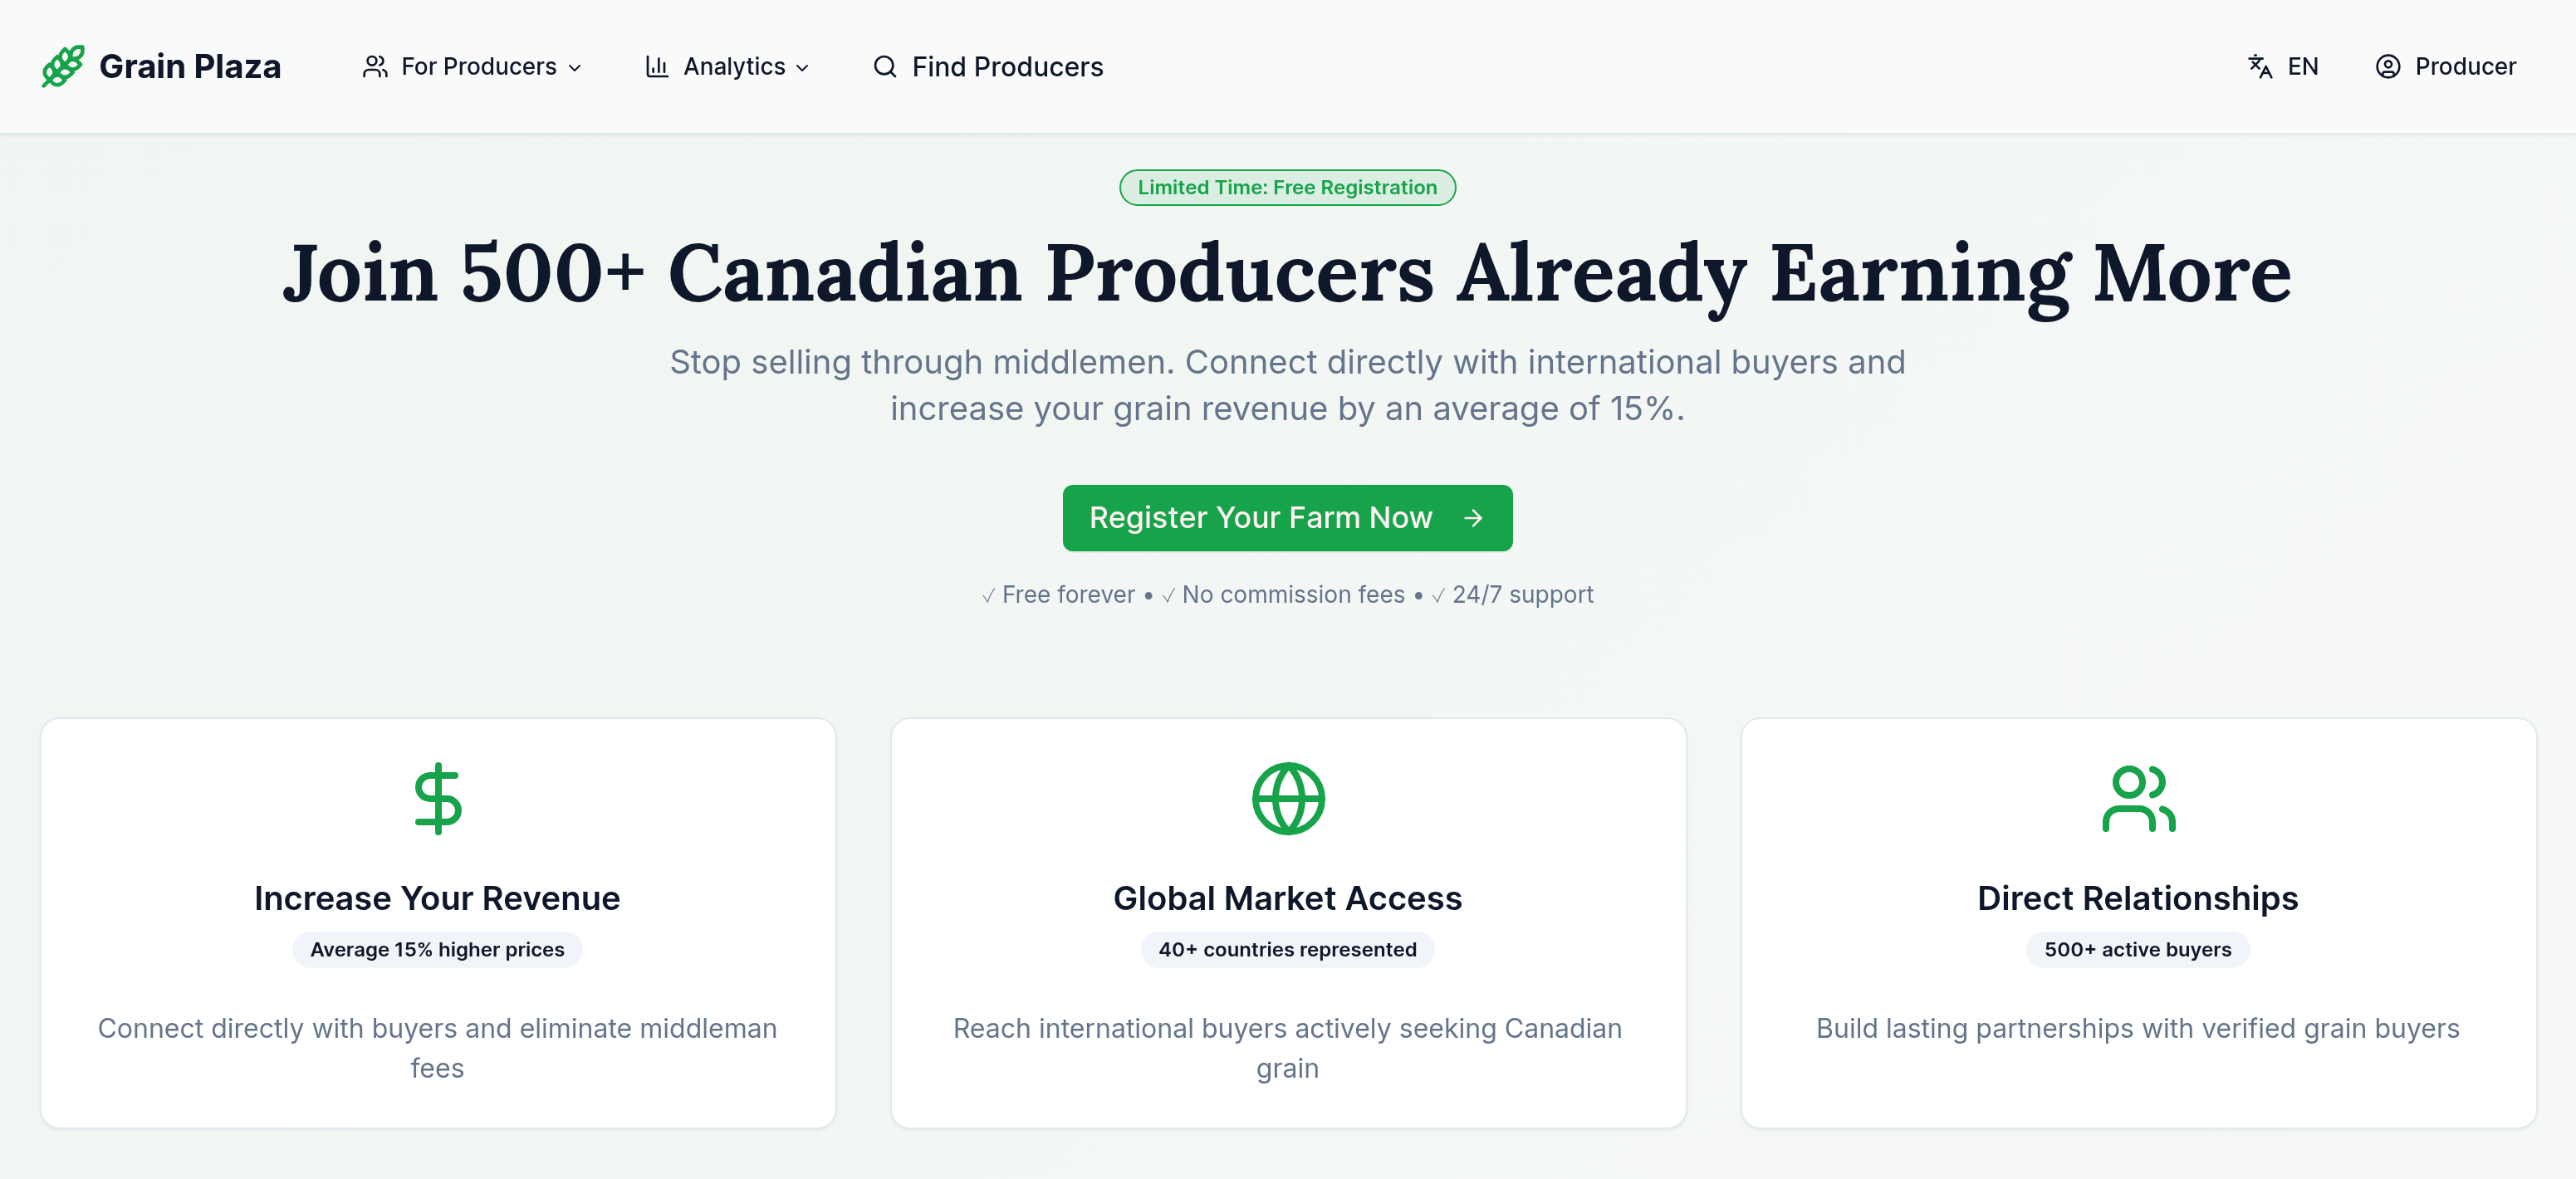Image resolution: width=2576 pixels, height=1179 pixels.
Task: Select the Increase Your Revenue card heading
Action: [437, 898]
